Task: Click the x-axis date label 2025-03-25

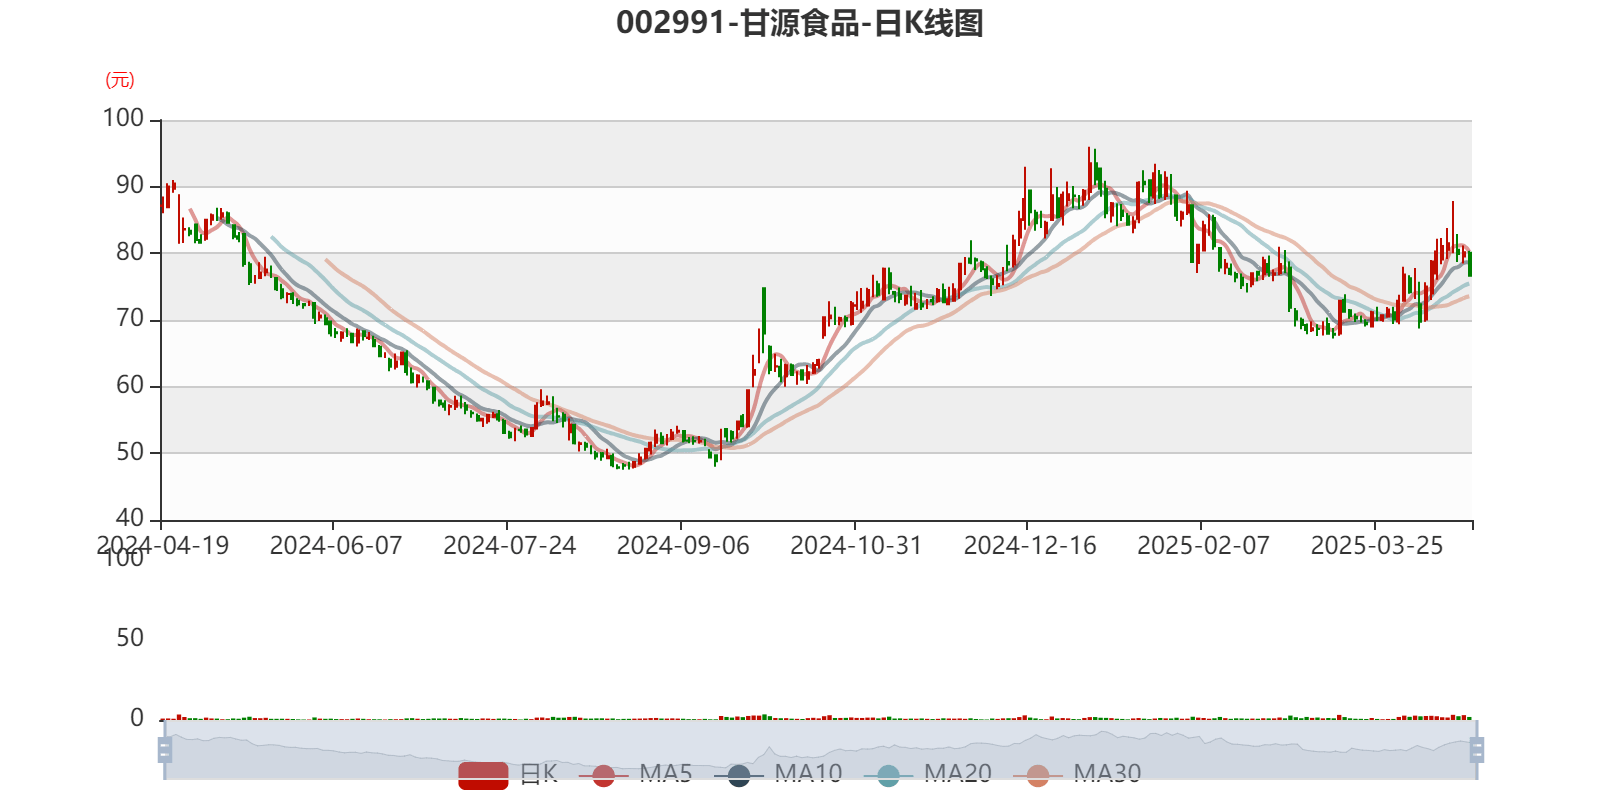Action: (x=1377, y=546)
